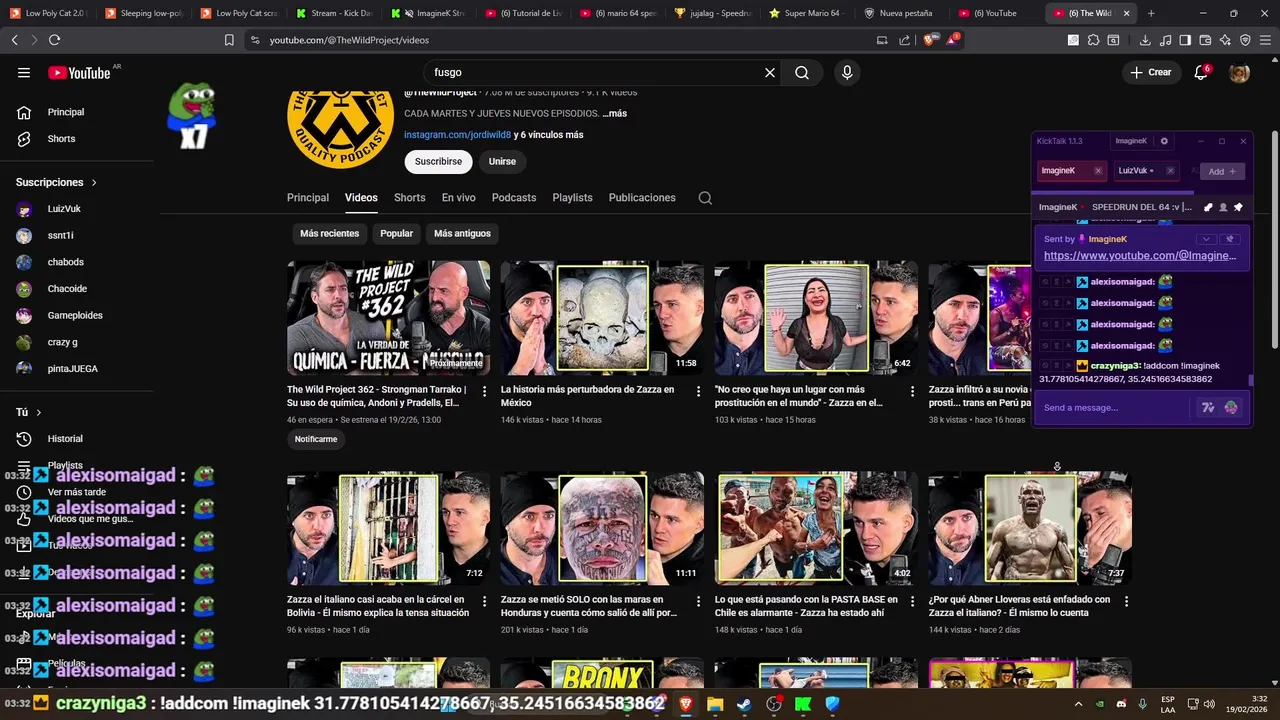This screenshot has height=720, width=1280.
Task: Open more options for Abner Lloveras video
Action: pyautogui.click(x=1126, y=601)
